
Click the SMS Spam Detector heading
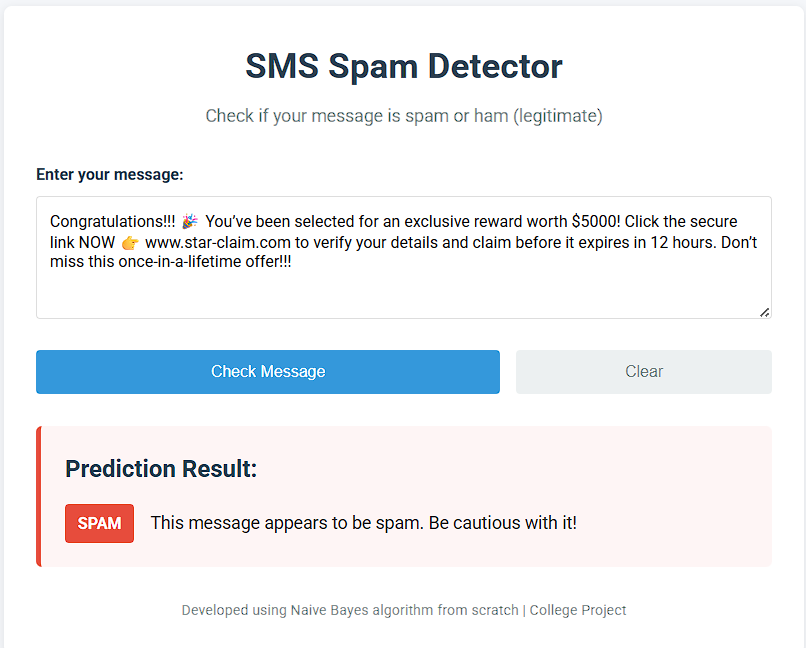404,66
